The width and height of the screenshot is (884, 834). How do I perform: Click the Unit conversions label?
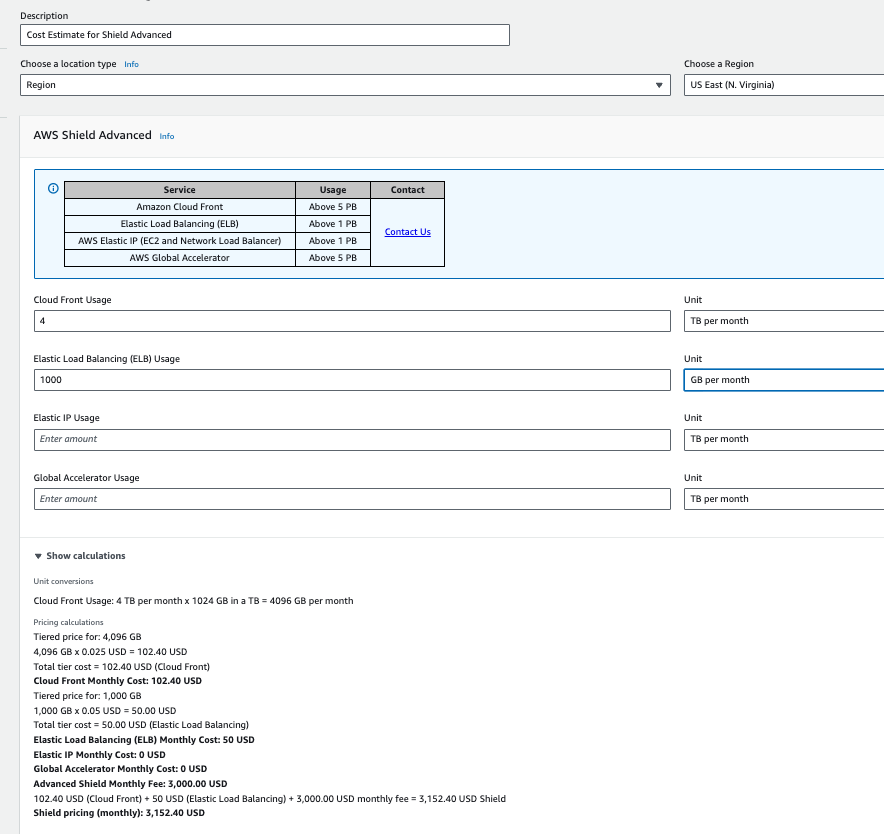(63, 581)
